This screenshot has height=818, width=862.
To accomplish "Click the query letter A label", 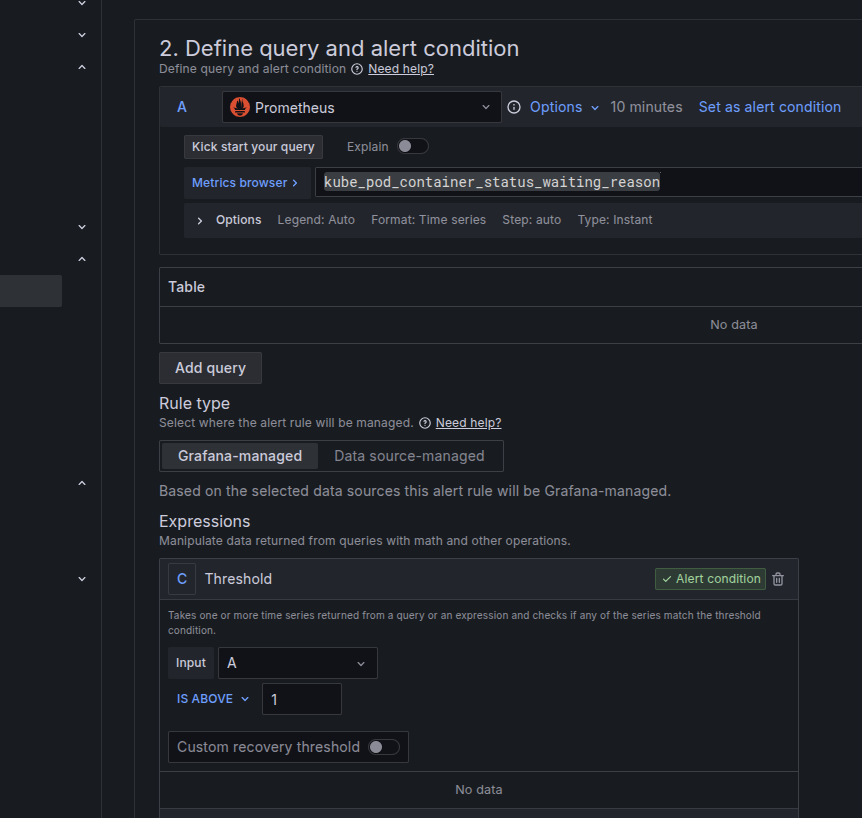I will click(x=182, y=107).
